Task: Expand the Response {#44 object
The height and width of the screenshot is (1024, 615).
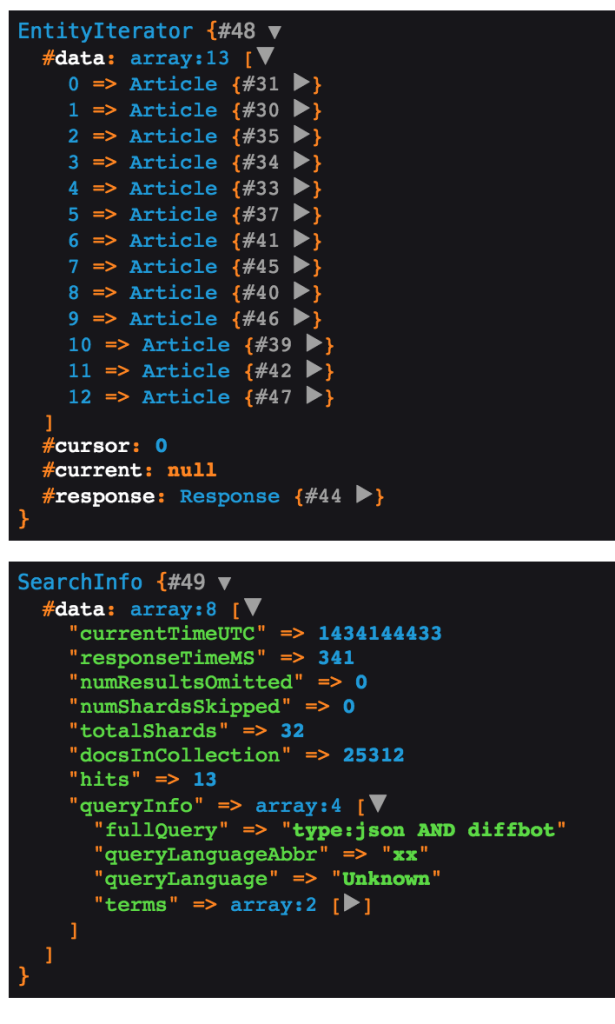Action: tap(364, 495)
